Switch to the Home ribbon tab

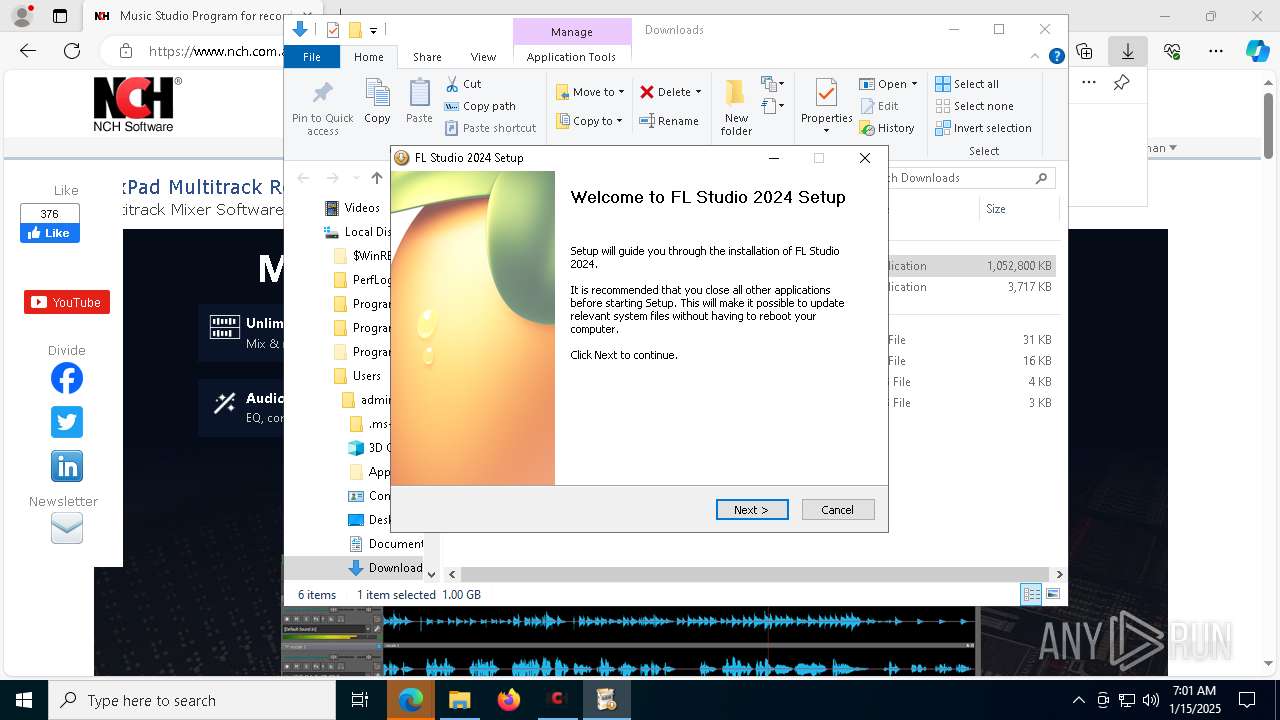pos(368,57)
